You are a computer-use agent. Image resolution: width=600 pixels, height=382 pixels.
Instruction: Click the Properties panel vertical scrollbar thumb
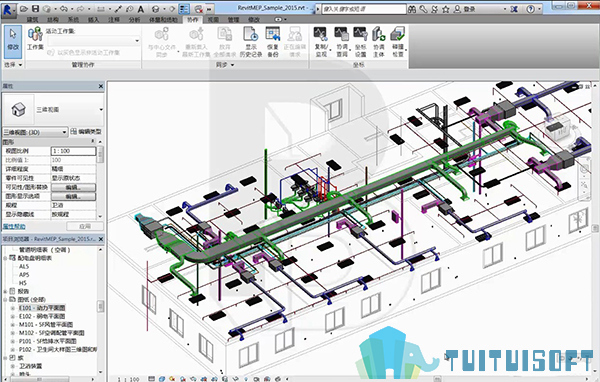[101, 154]
